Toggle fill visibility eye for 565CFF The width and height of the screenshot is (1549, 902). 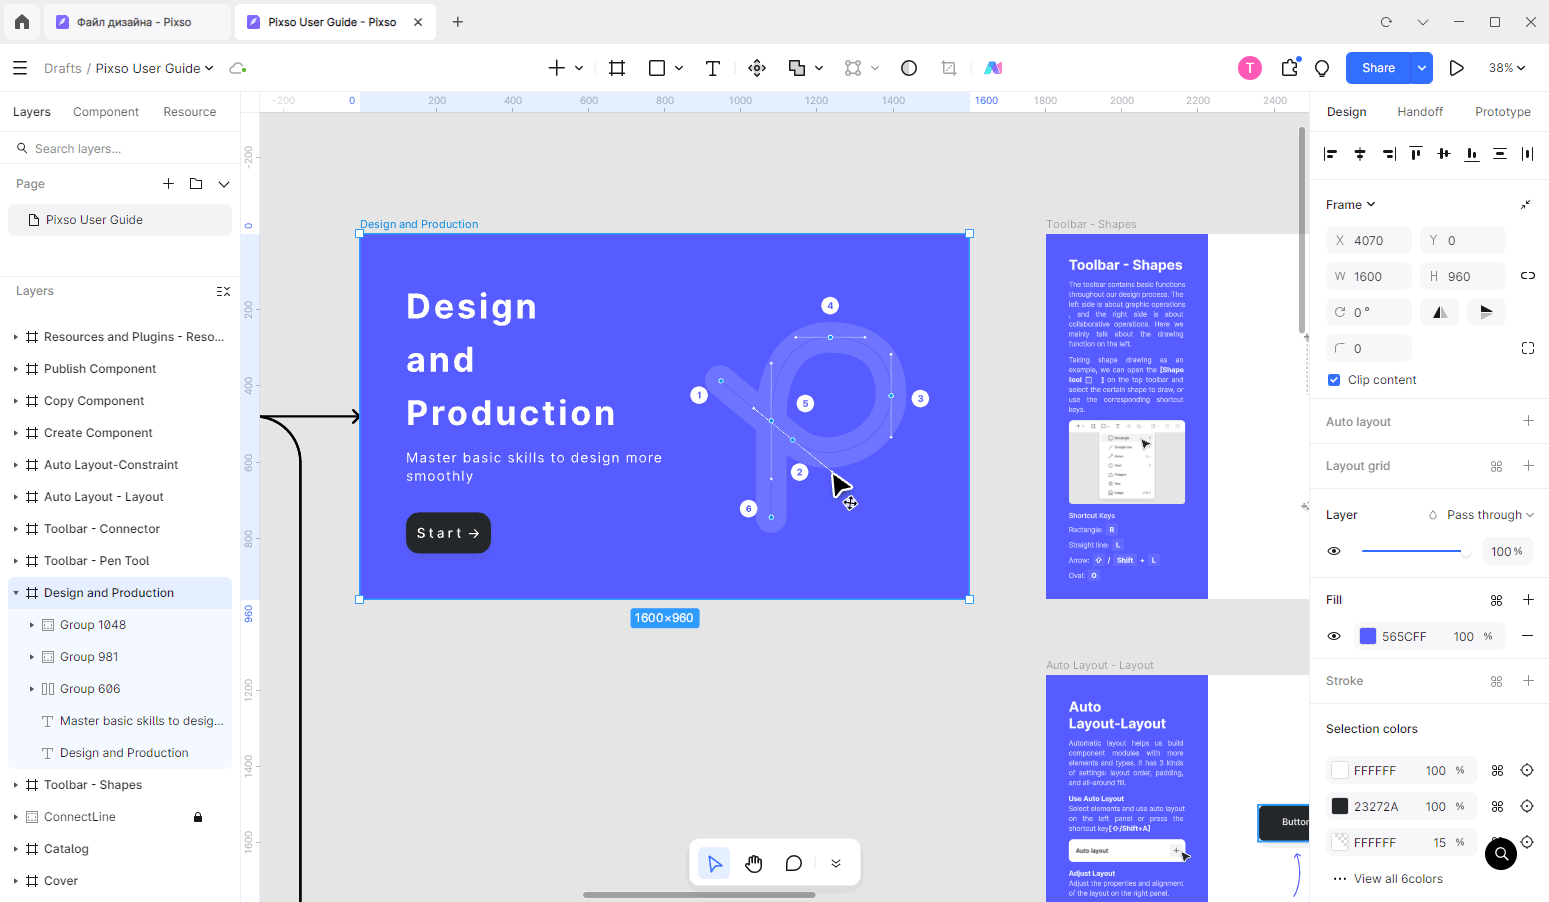tap(1334, 636)
